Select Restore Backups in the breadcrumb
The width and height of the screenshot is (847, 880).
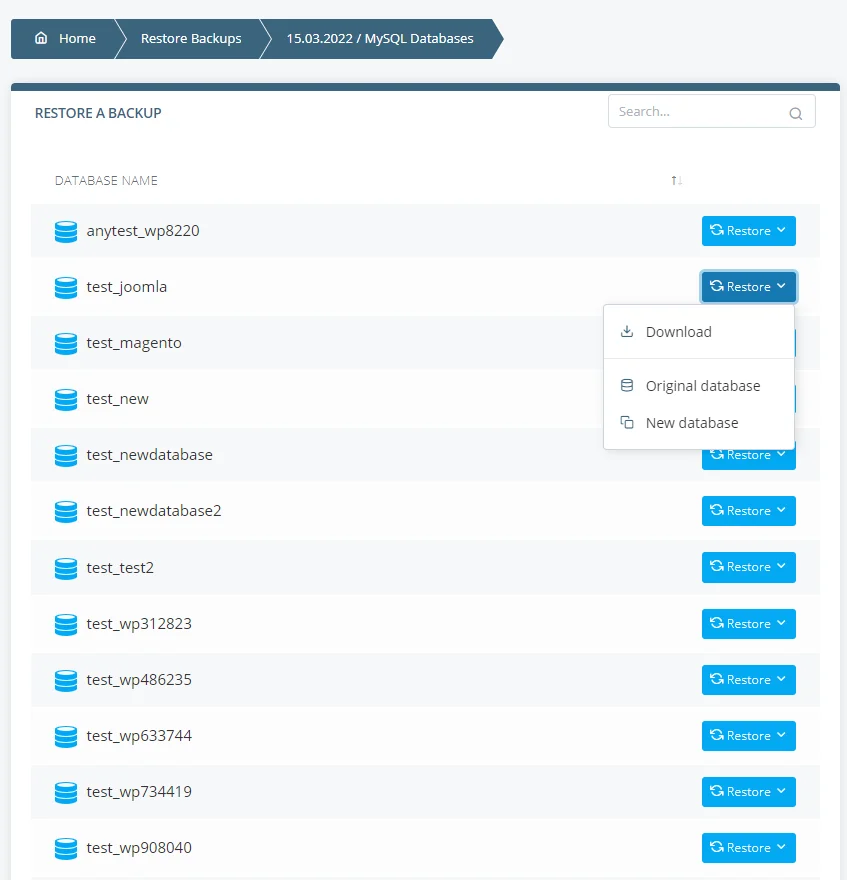190,38
